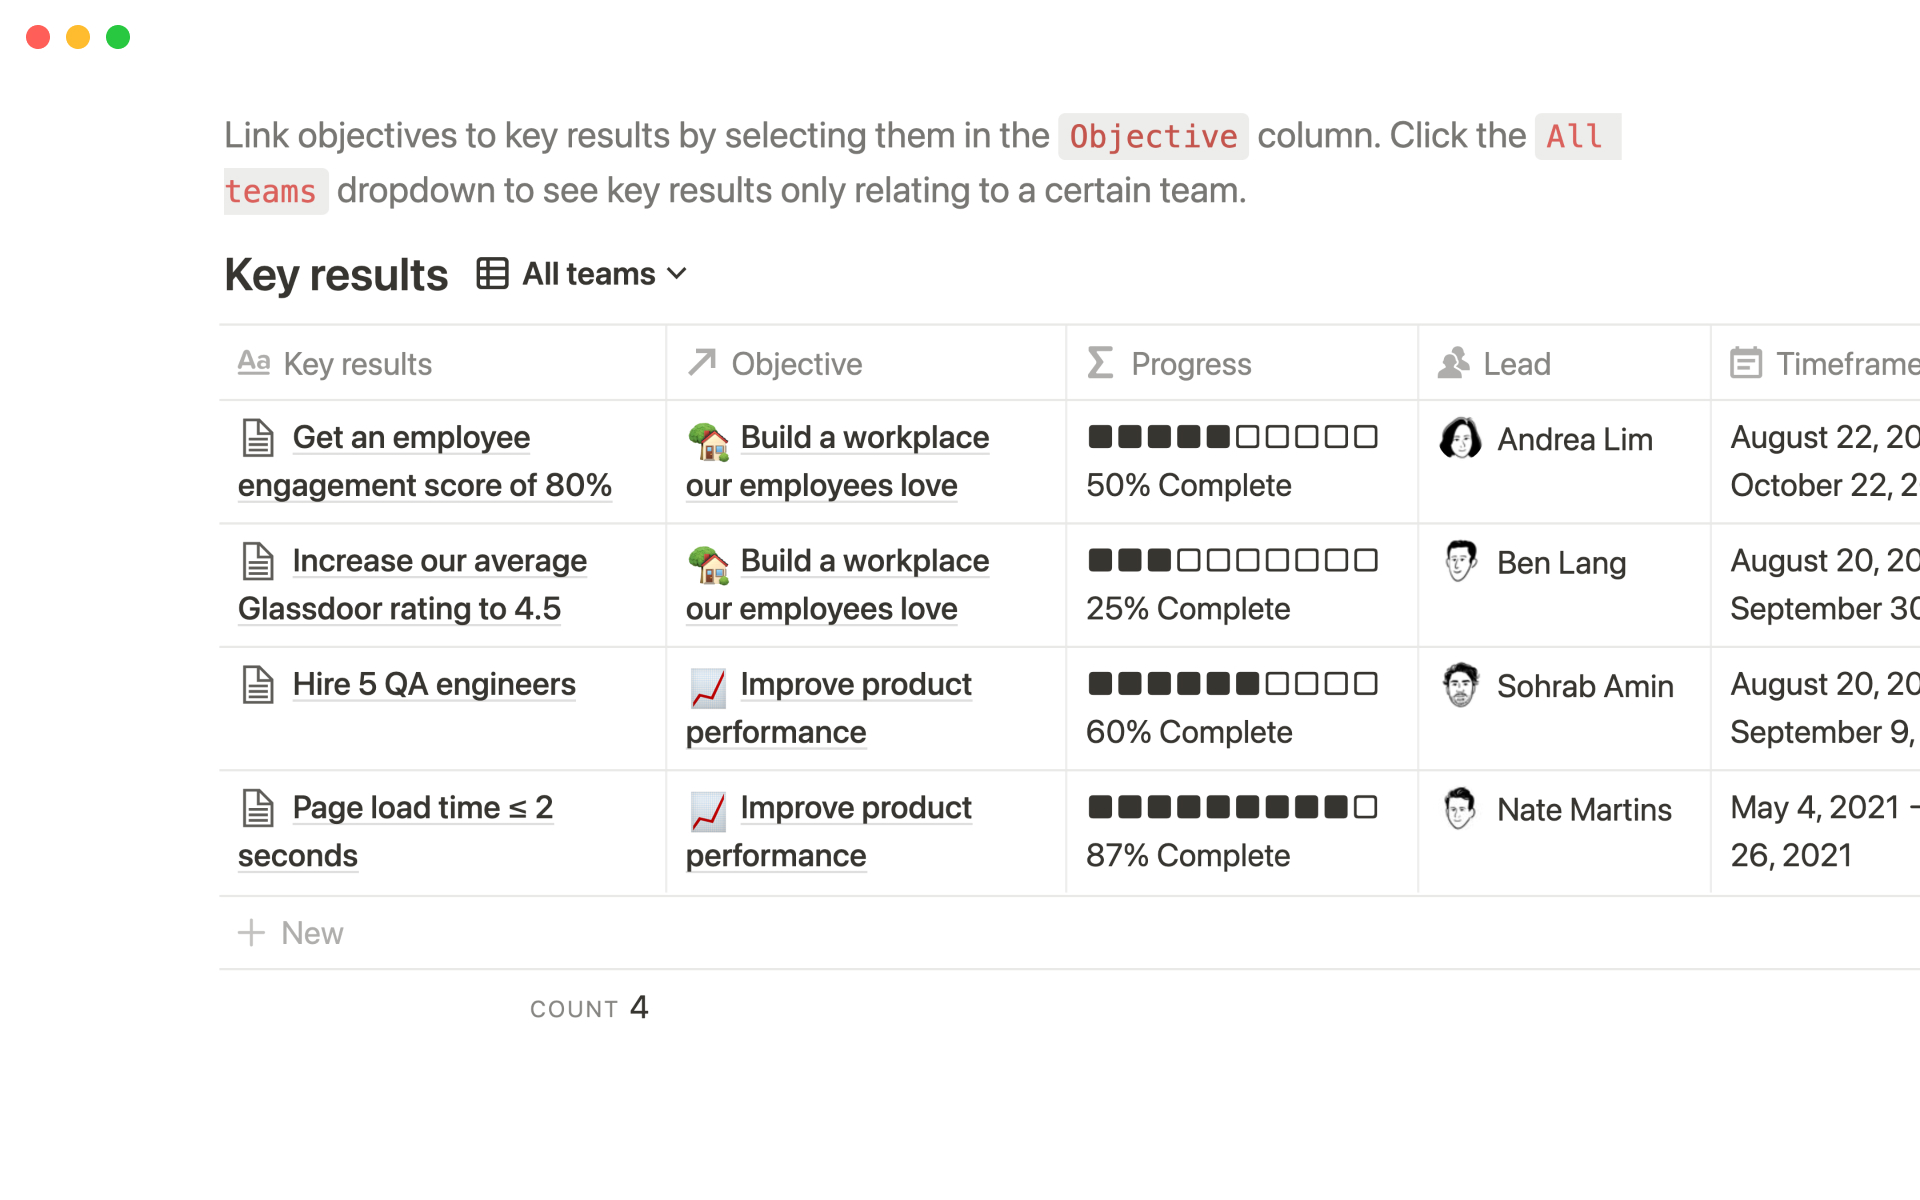Open the Progress column header menu

tap(1190, 364)
